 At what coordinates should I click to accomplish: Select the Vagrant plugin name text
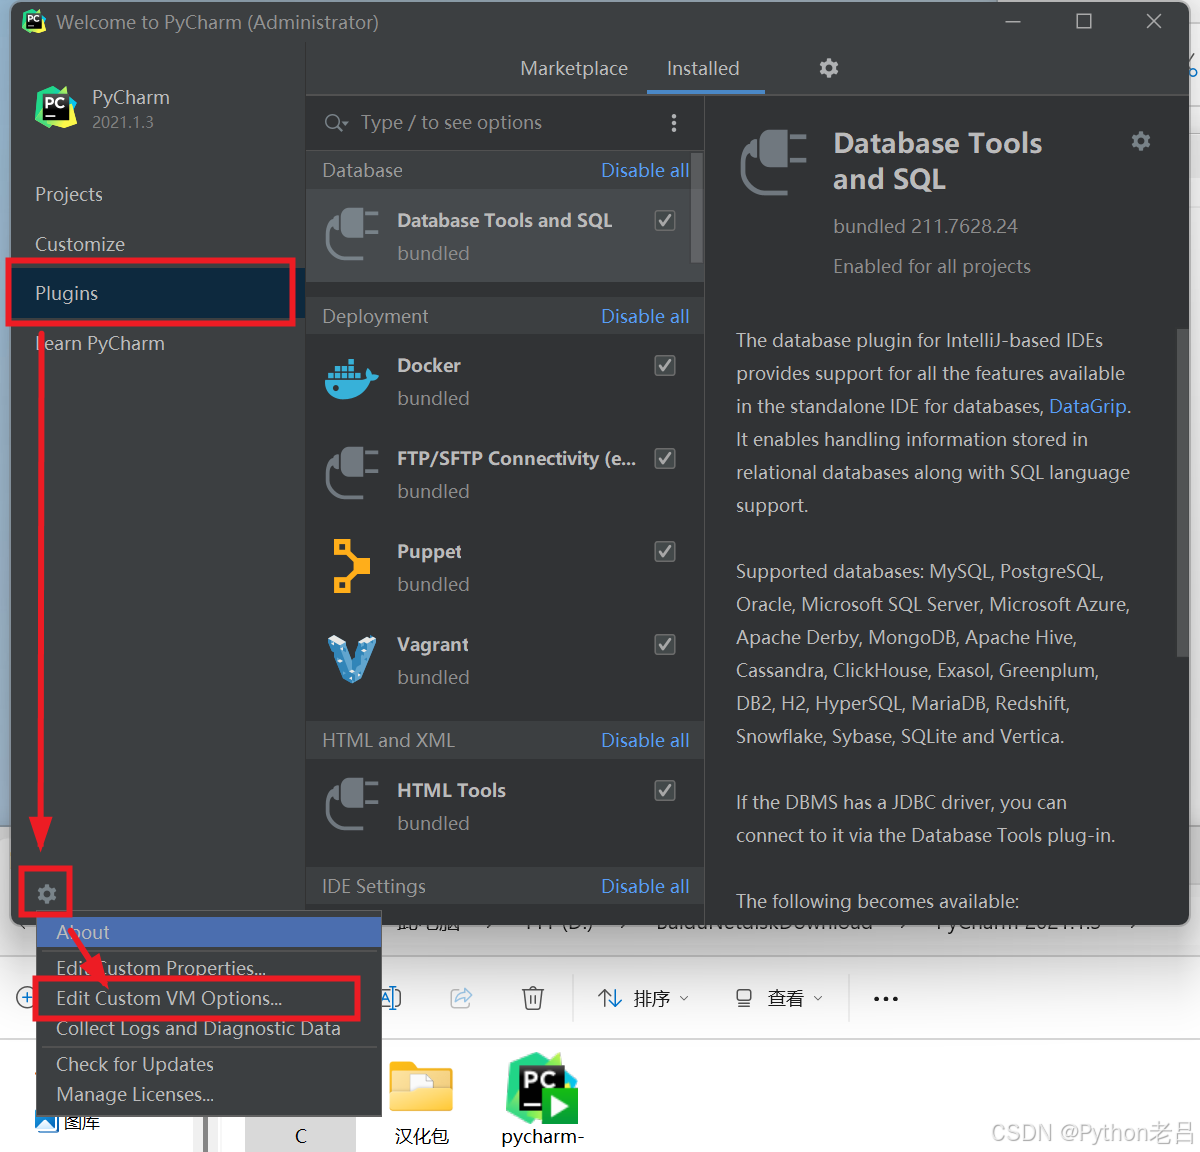[432, 644]
